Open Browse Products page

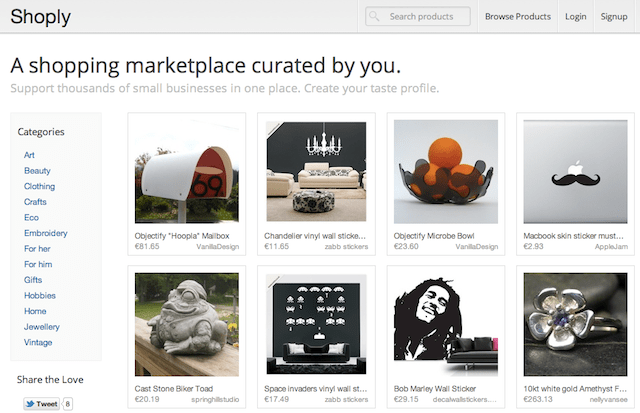pyautogui.click(x=518, y=17)
